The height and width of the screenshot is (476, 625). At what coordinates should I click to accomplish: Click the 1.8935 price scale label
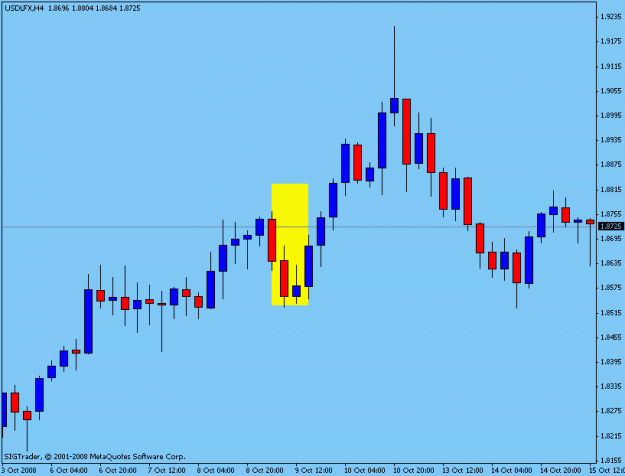611,140
